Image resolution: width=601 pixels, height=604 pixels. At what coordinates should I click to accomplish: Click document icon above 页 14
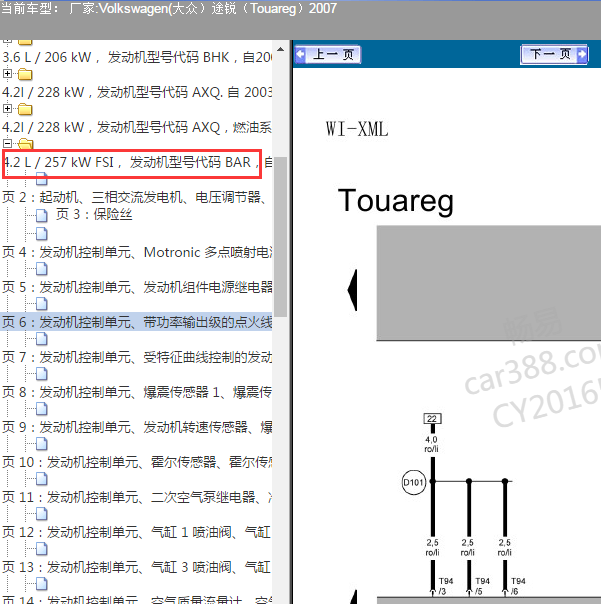coord(42,584)
